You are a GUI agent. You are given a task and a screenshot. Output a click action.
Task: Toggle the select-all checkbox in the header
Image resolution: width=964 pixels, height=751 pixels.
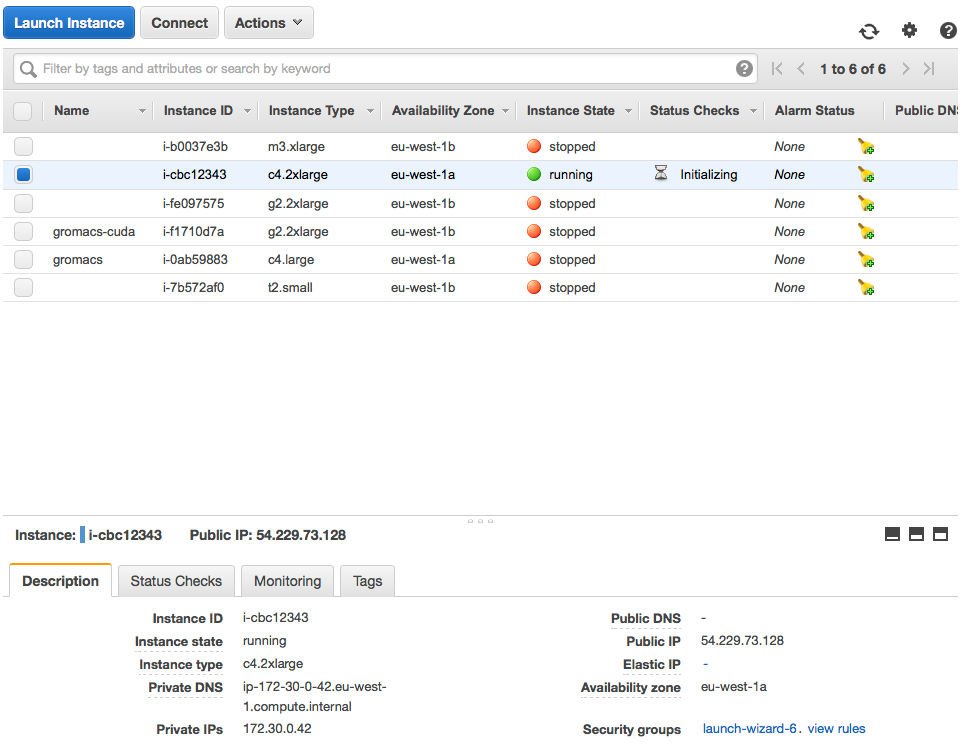[x=23, y=111]
